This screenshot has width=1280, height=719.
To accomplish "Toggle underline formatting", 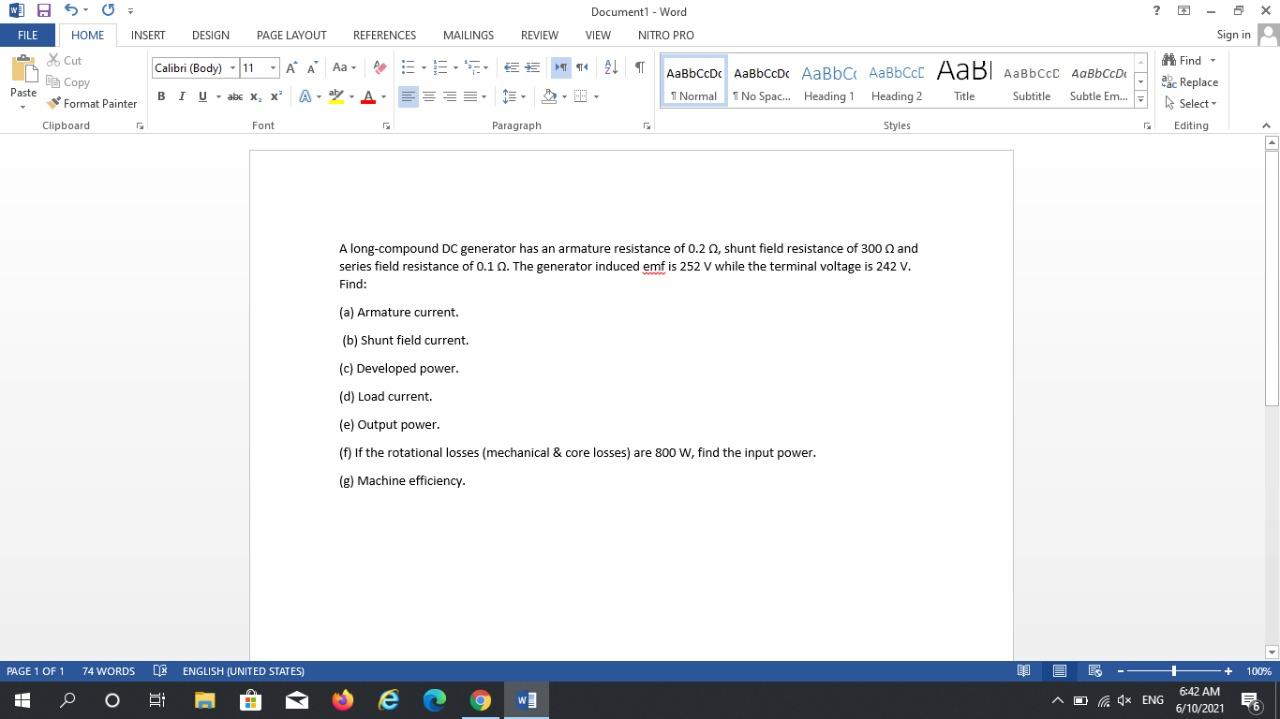I will pyautogui.click(x=200, y=96).
